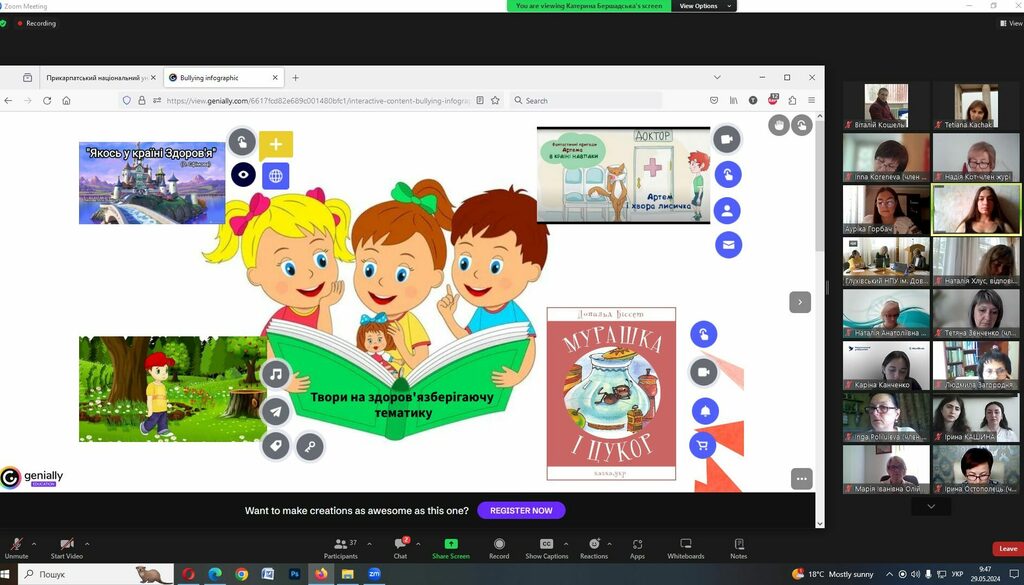Click the envelope mail interactive button
Screen dimensions: 1024x585
click(x=728, y=244)
